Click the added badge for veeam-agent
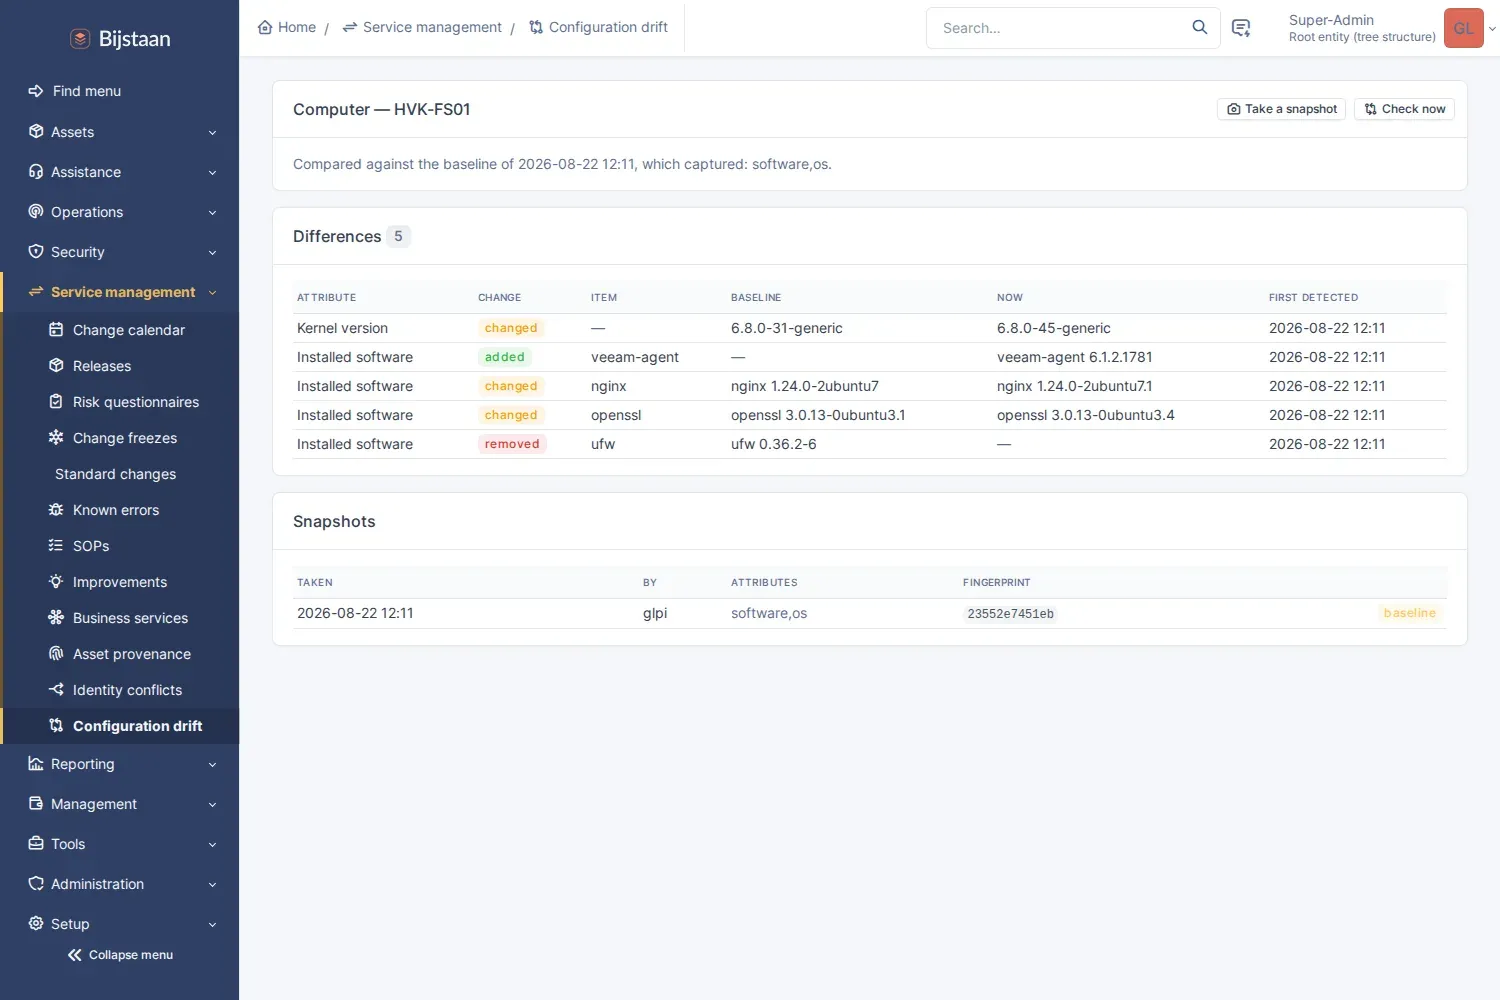1500x1000 pixels. [x=505, y=357]
